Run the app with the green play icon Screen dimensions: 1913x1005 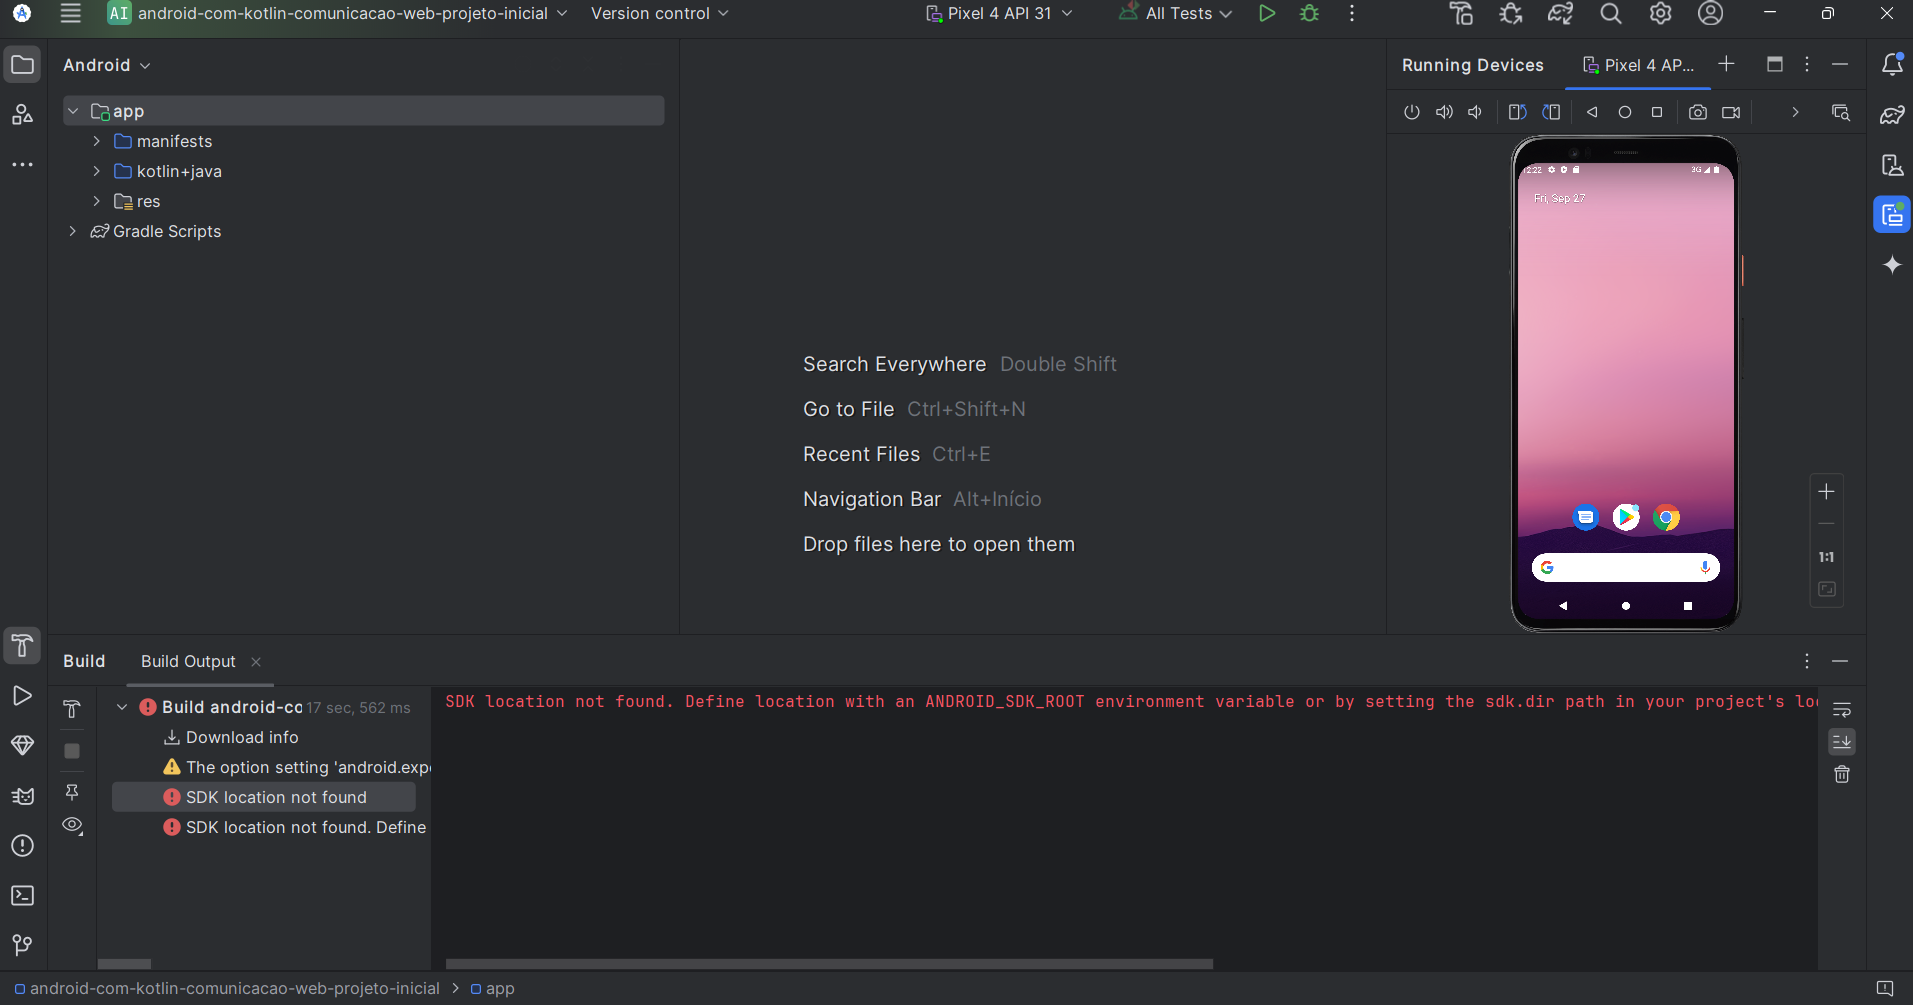(1267, 13)
